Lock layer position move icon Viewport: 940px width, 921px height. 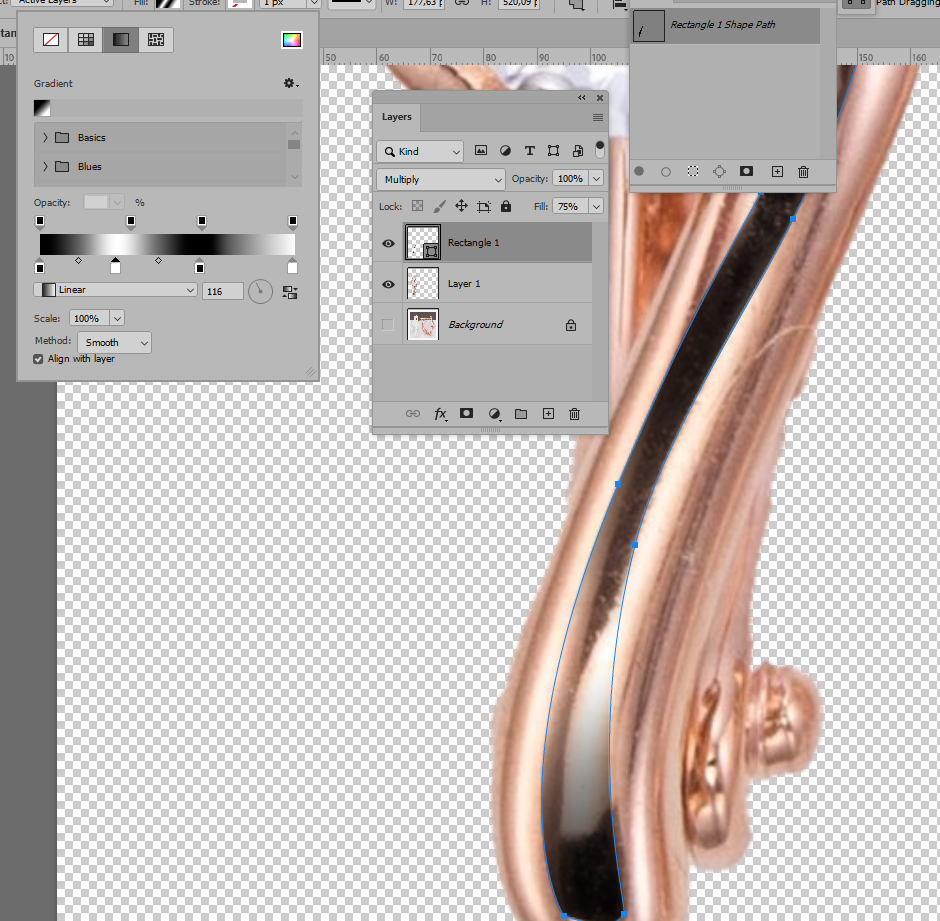coord(461,206)
